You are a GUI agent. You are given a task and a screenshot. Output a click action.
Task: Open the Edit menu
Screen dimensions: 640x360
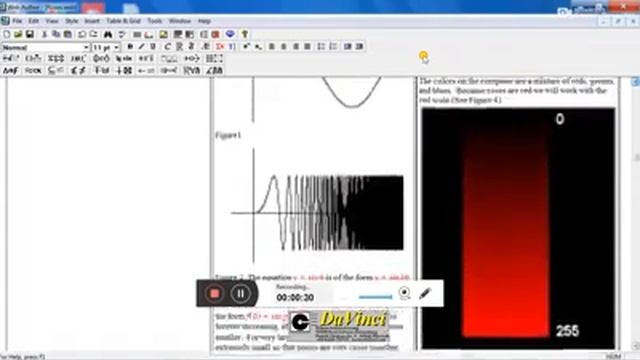[33, 21]
